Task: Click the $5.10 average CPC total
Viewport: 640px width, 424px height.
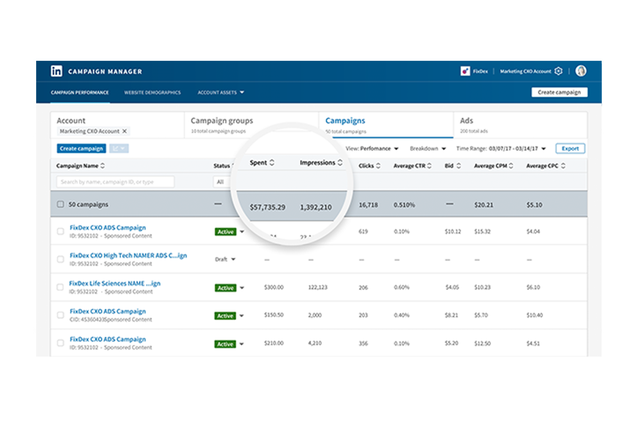Action: click(534, 205)
